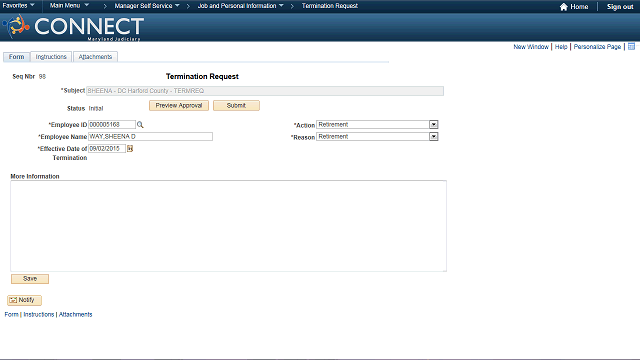
Task: Expand the Reason dropdown
Action: [433, 136]
